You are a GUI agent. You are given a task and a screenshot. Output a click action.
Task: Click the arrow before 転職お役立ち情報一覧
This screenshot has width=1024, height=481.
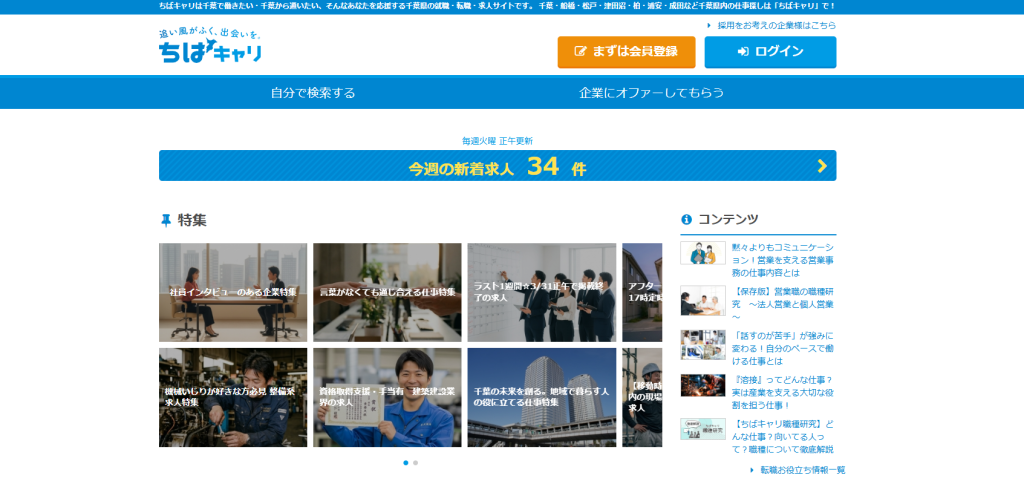tap(752, 470)
